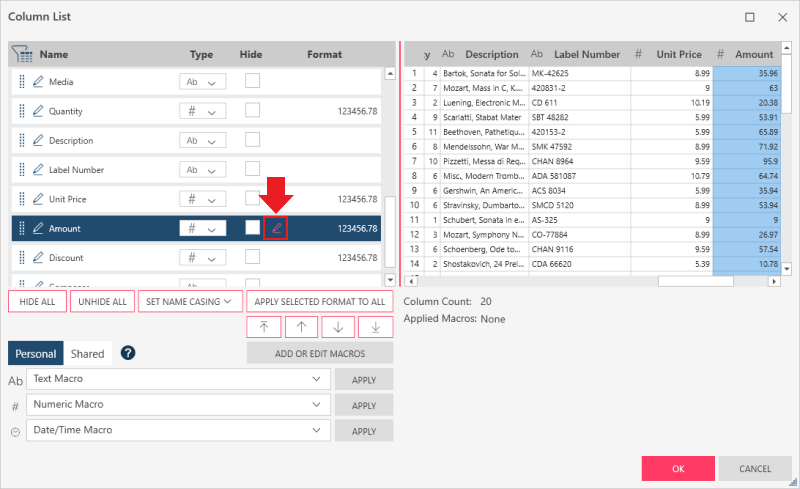Check the Hide box for Quantity

coord(253,110)
